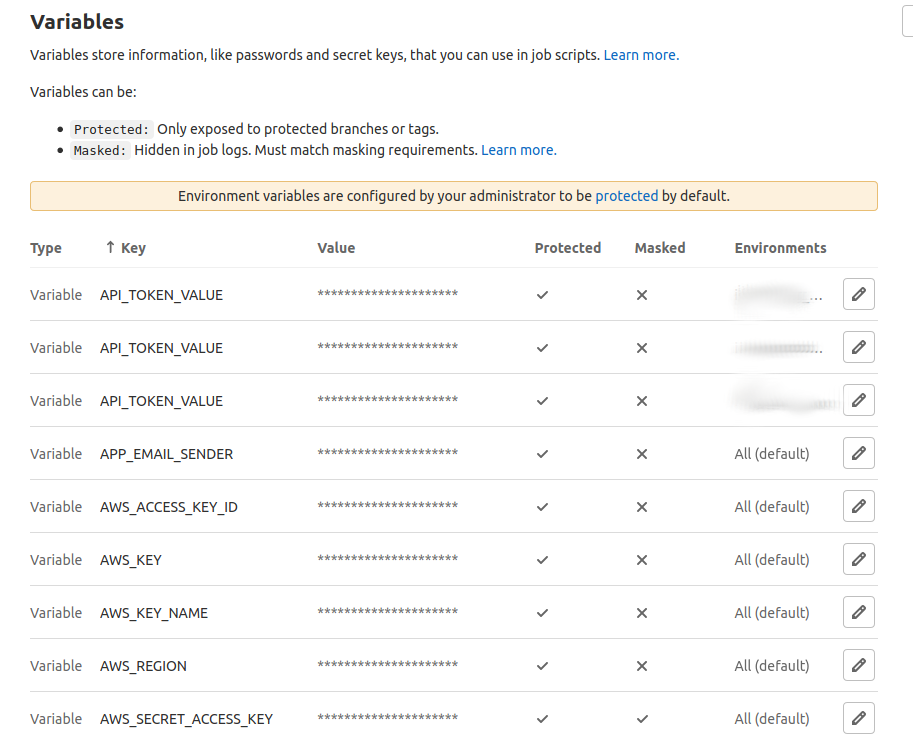Screen dimensions: 913x741
Task: Select the Environments column header
Action: (x=780, y=247)
